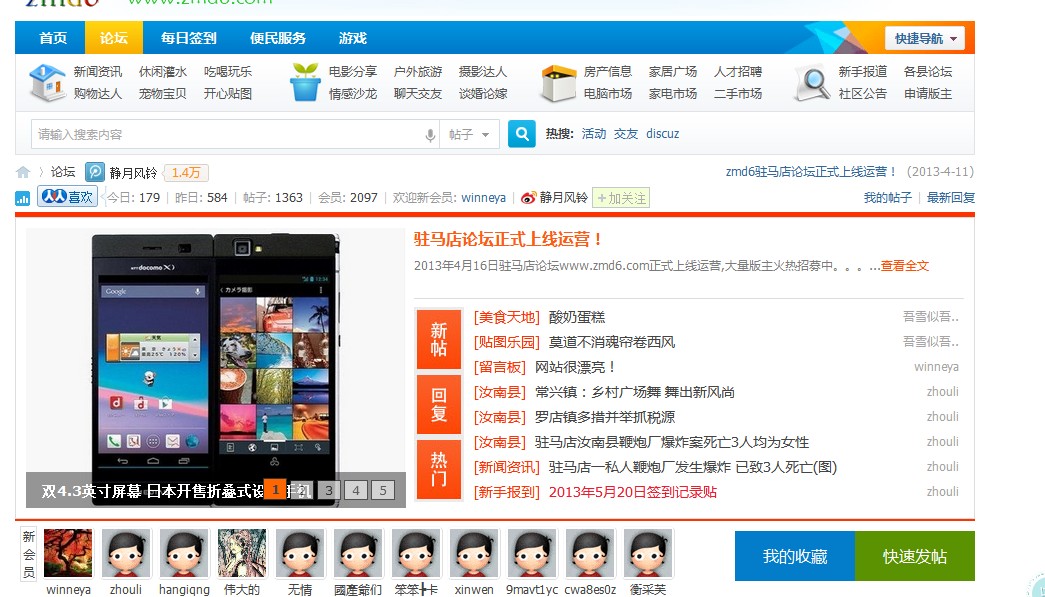Expand the 帖子 search type dropdown
Image resolution: width=1045 pixels, height=597 pixels.
(469, 135)
